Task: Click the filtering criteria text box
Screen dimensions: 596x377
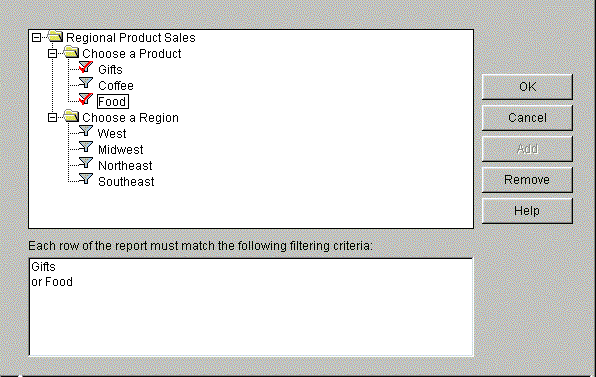Action: [251, 307]
